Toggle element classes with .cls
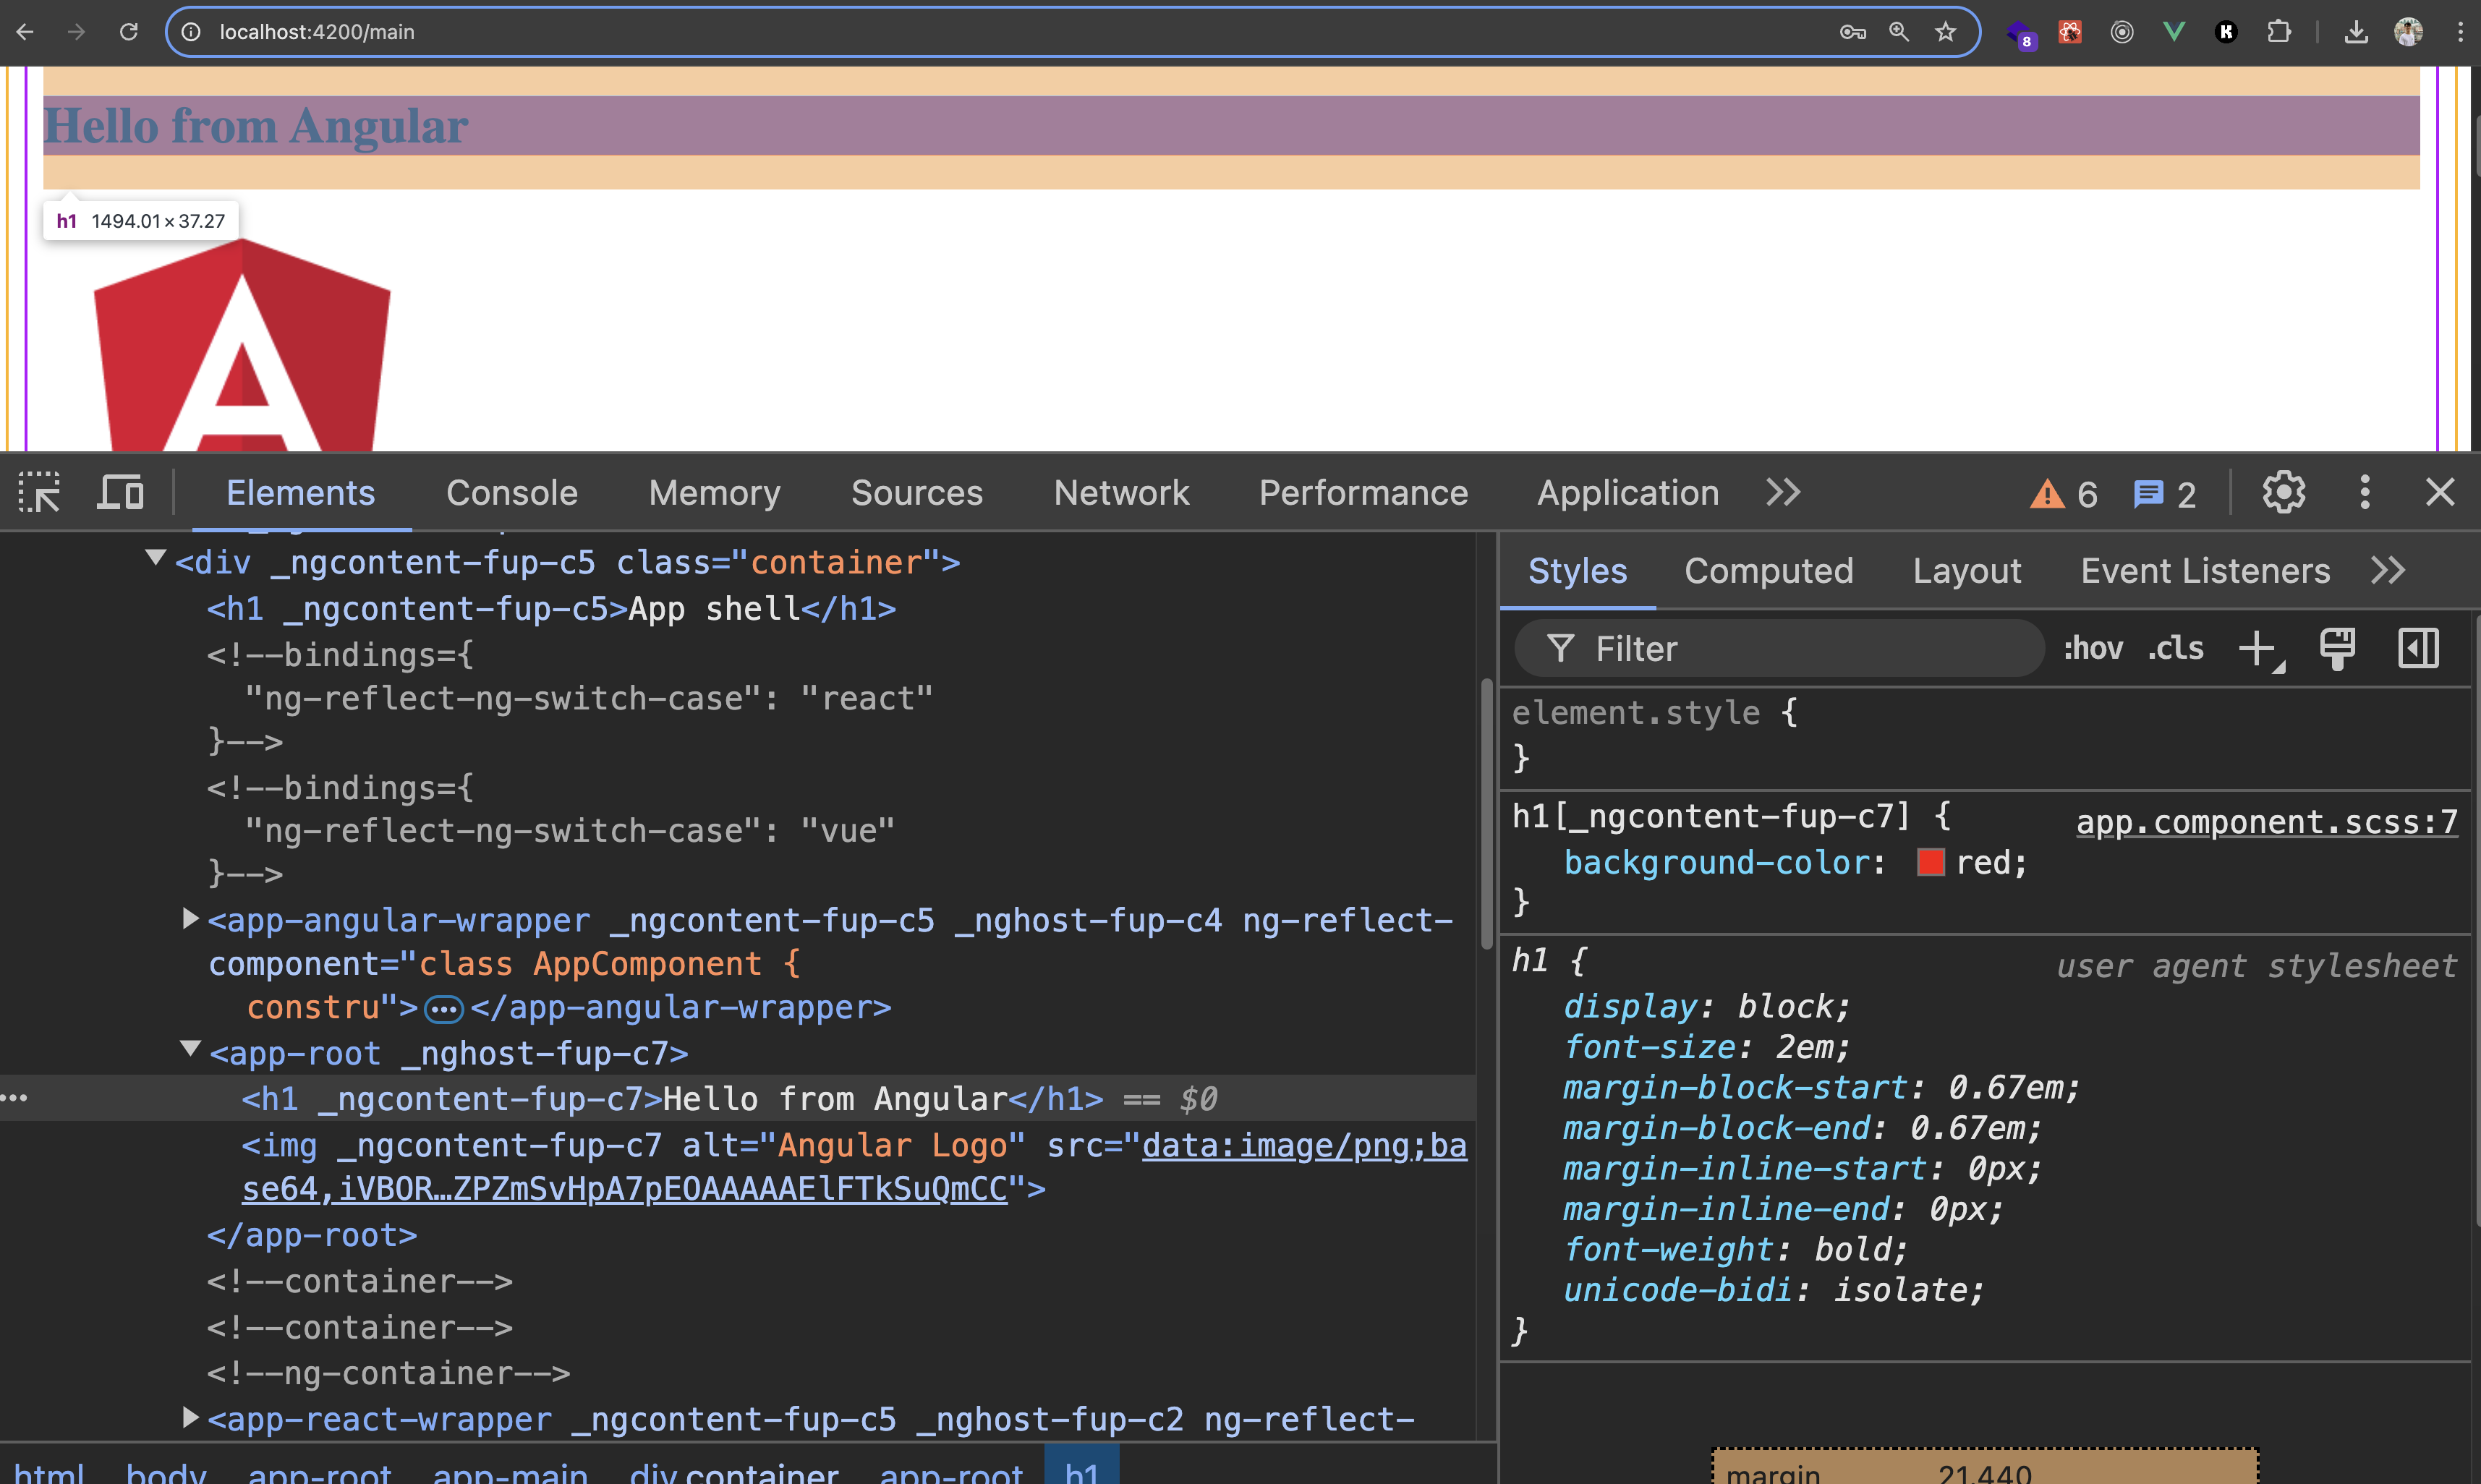This screenshot has width=2481, height=1484. [x=2174, y=648]
